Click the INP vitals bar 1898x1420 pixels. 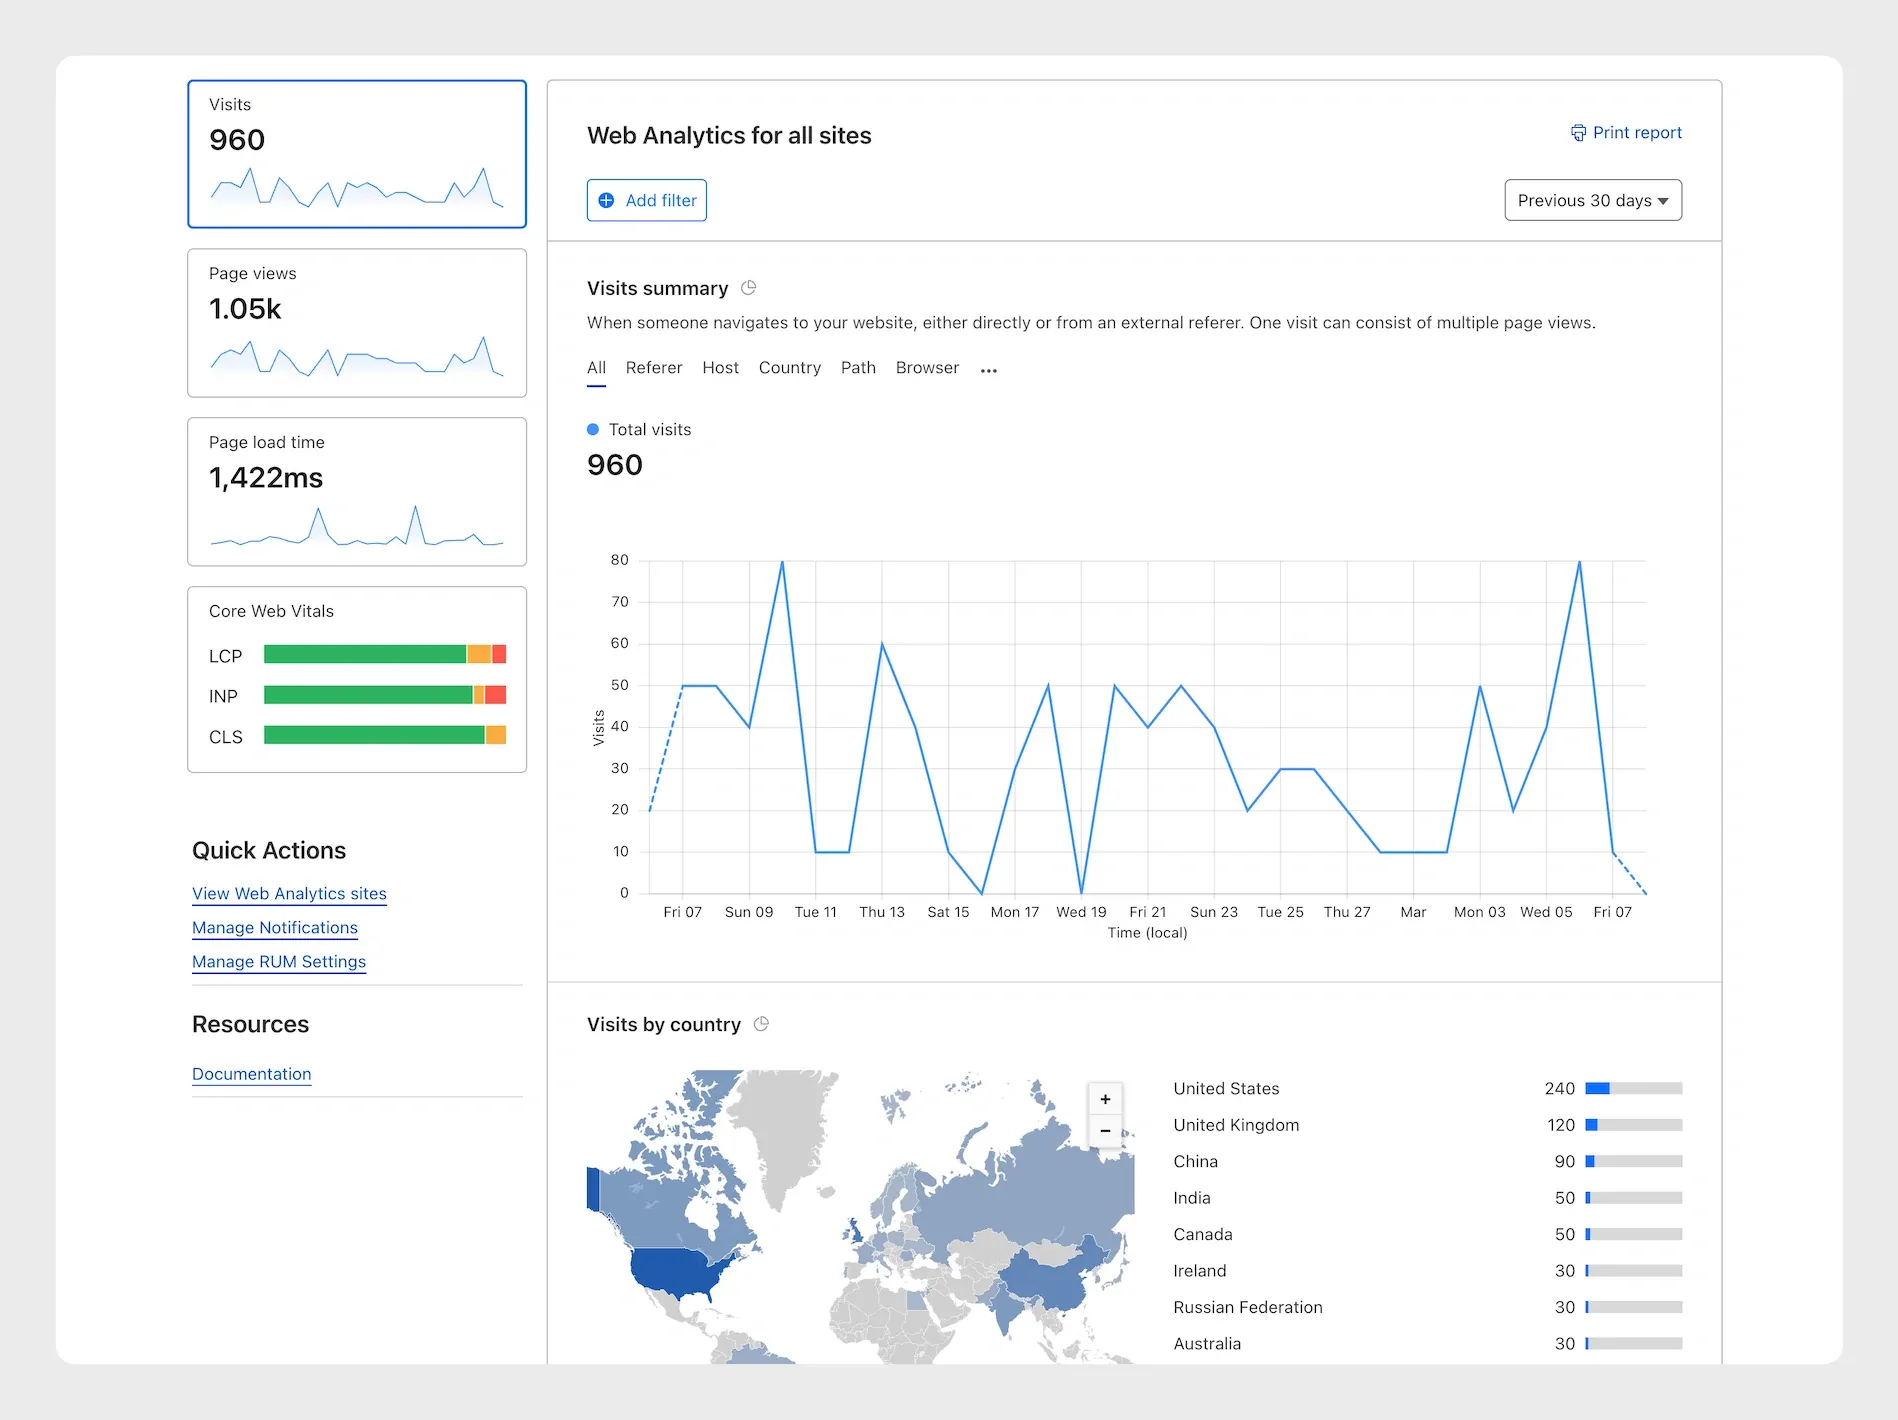(x=385, y=695)
